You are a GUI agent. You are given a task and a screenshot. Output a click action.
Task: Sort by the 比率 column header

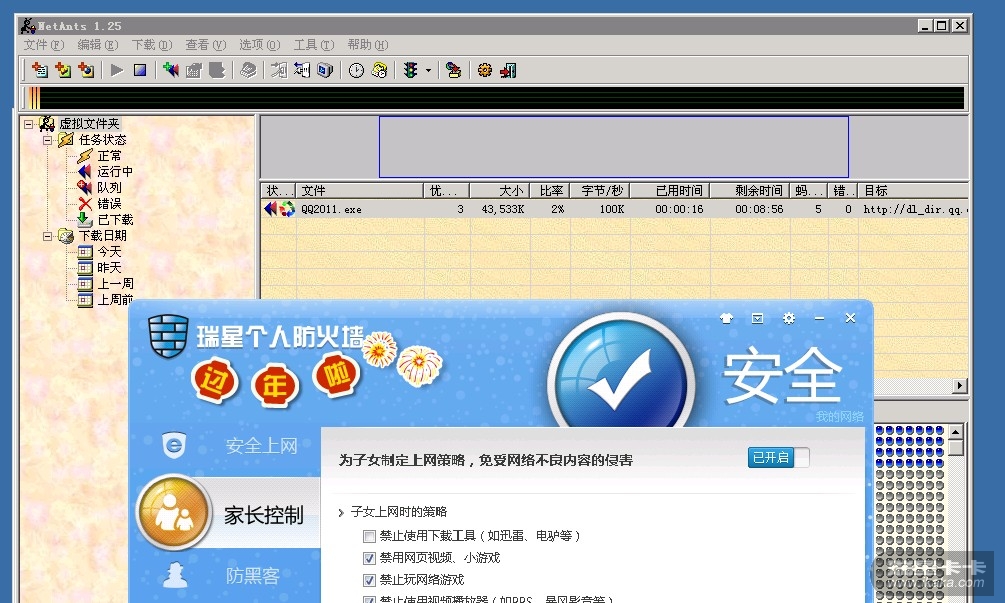click(x=550, y=190)
